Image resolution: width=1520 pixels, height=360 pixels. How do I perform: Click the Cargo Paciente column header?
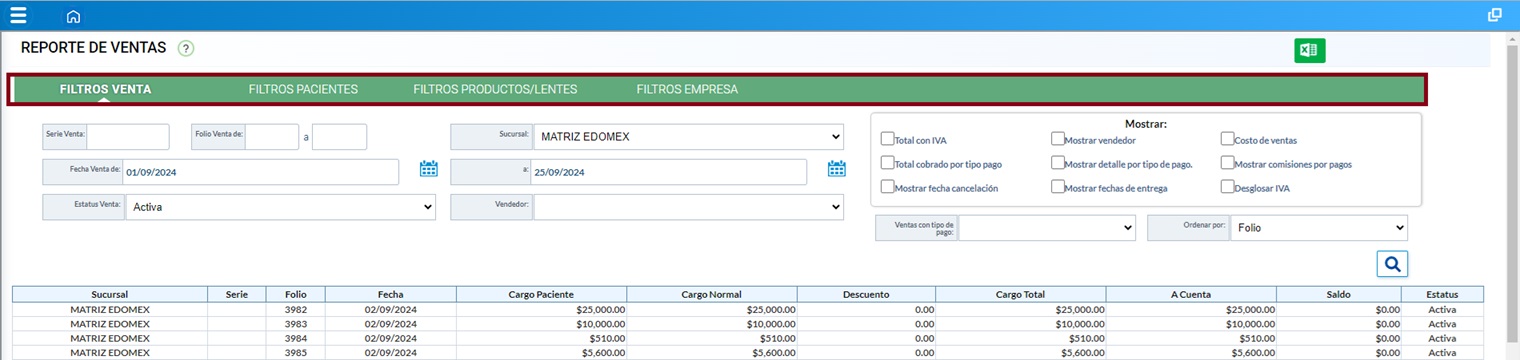[542, 295]
